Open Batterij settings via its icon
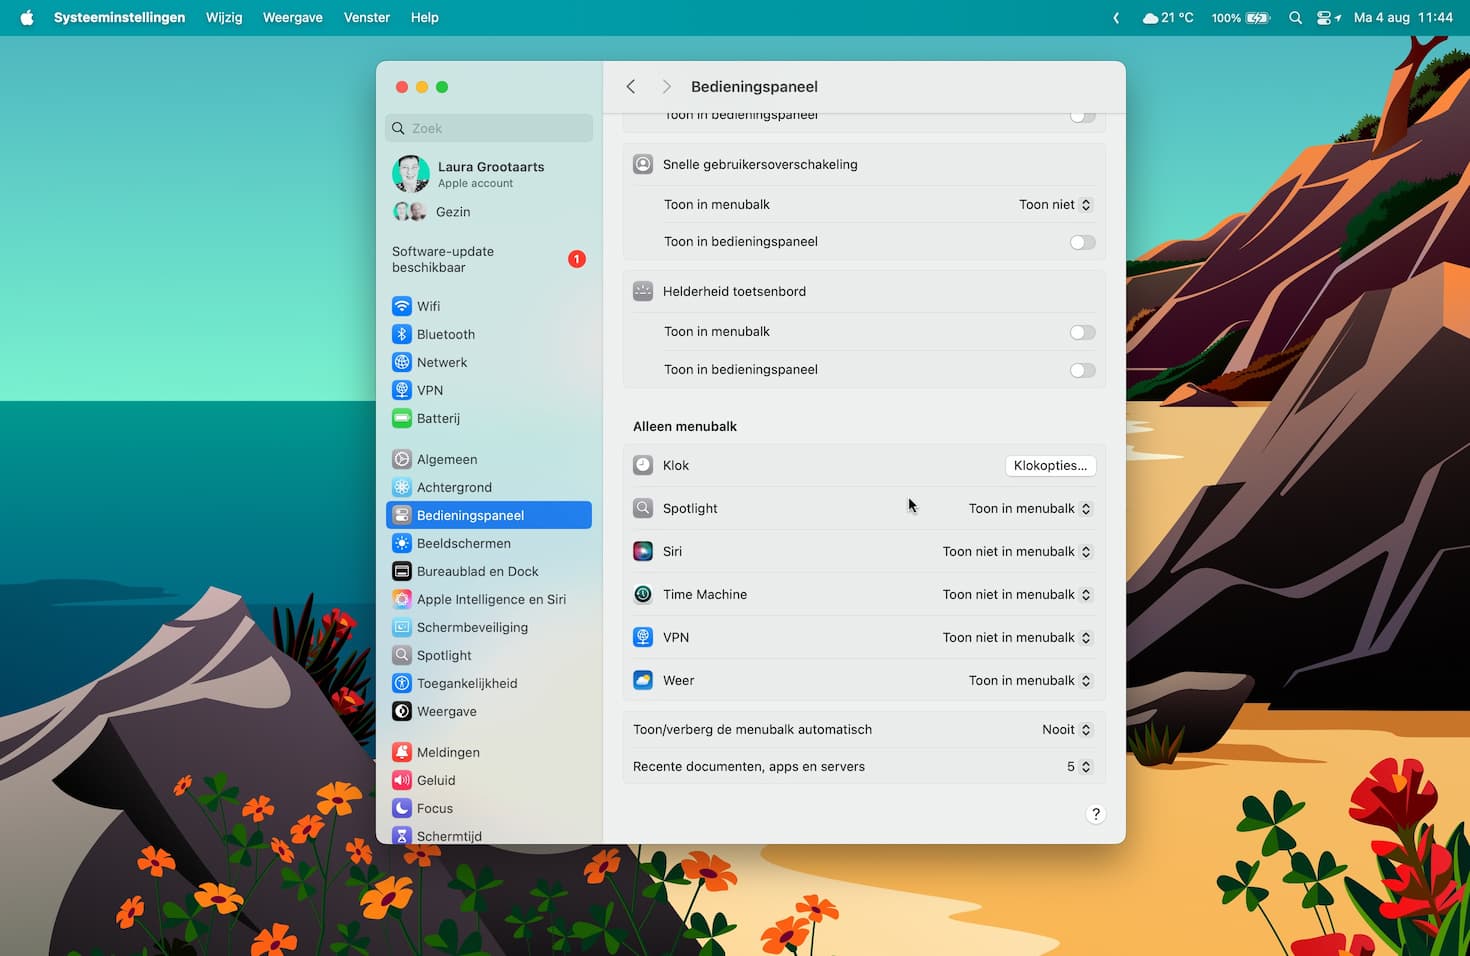 pos(402,418)
